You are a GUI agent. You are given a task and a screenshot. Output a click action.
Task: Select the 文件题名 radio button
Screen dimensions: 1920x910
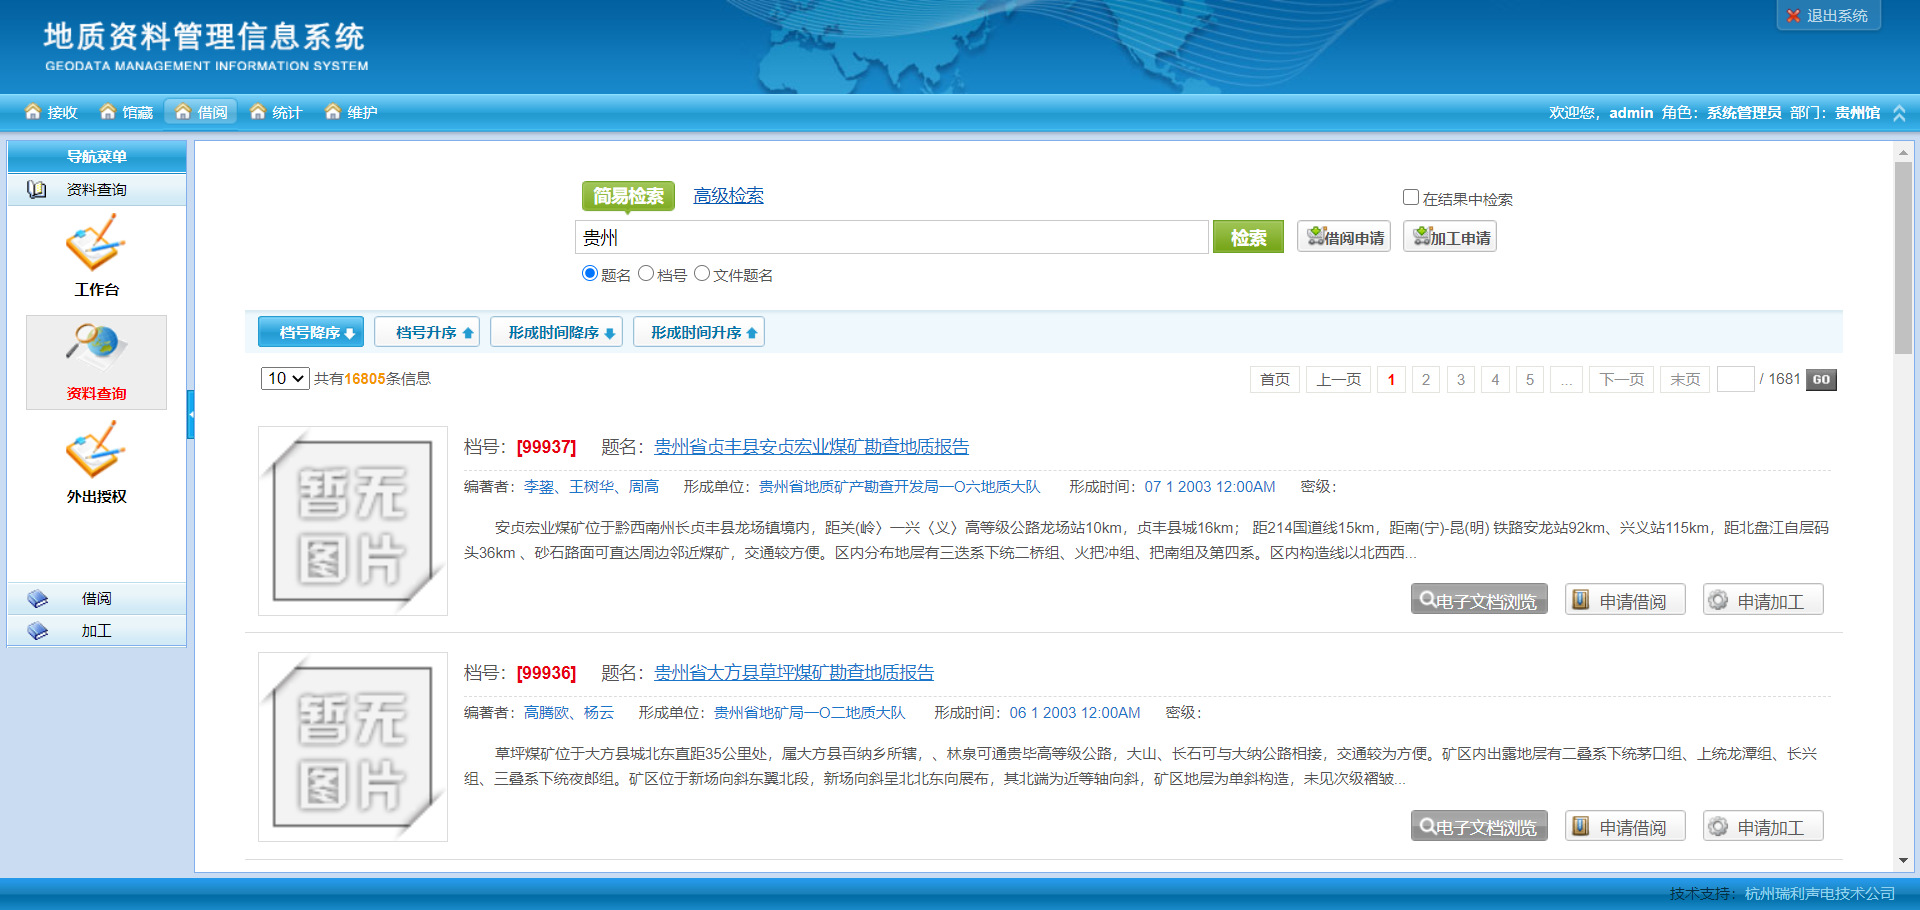coord(702,274)
